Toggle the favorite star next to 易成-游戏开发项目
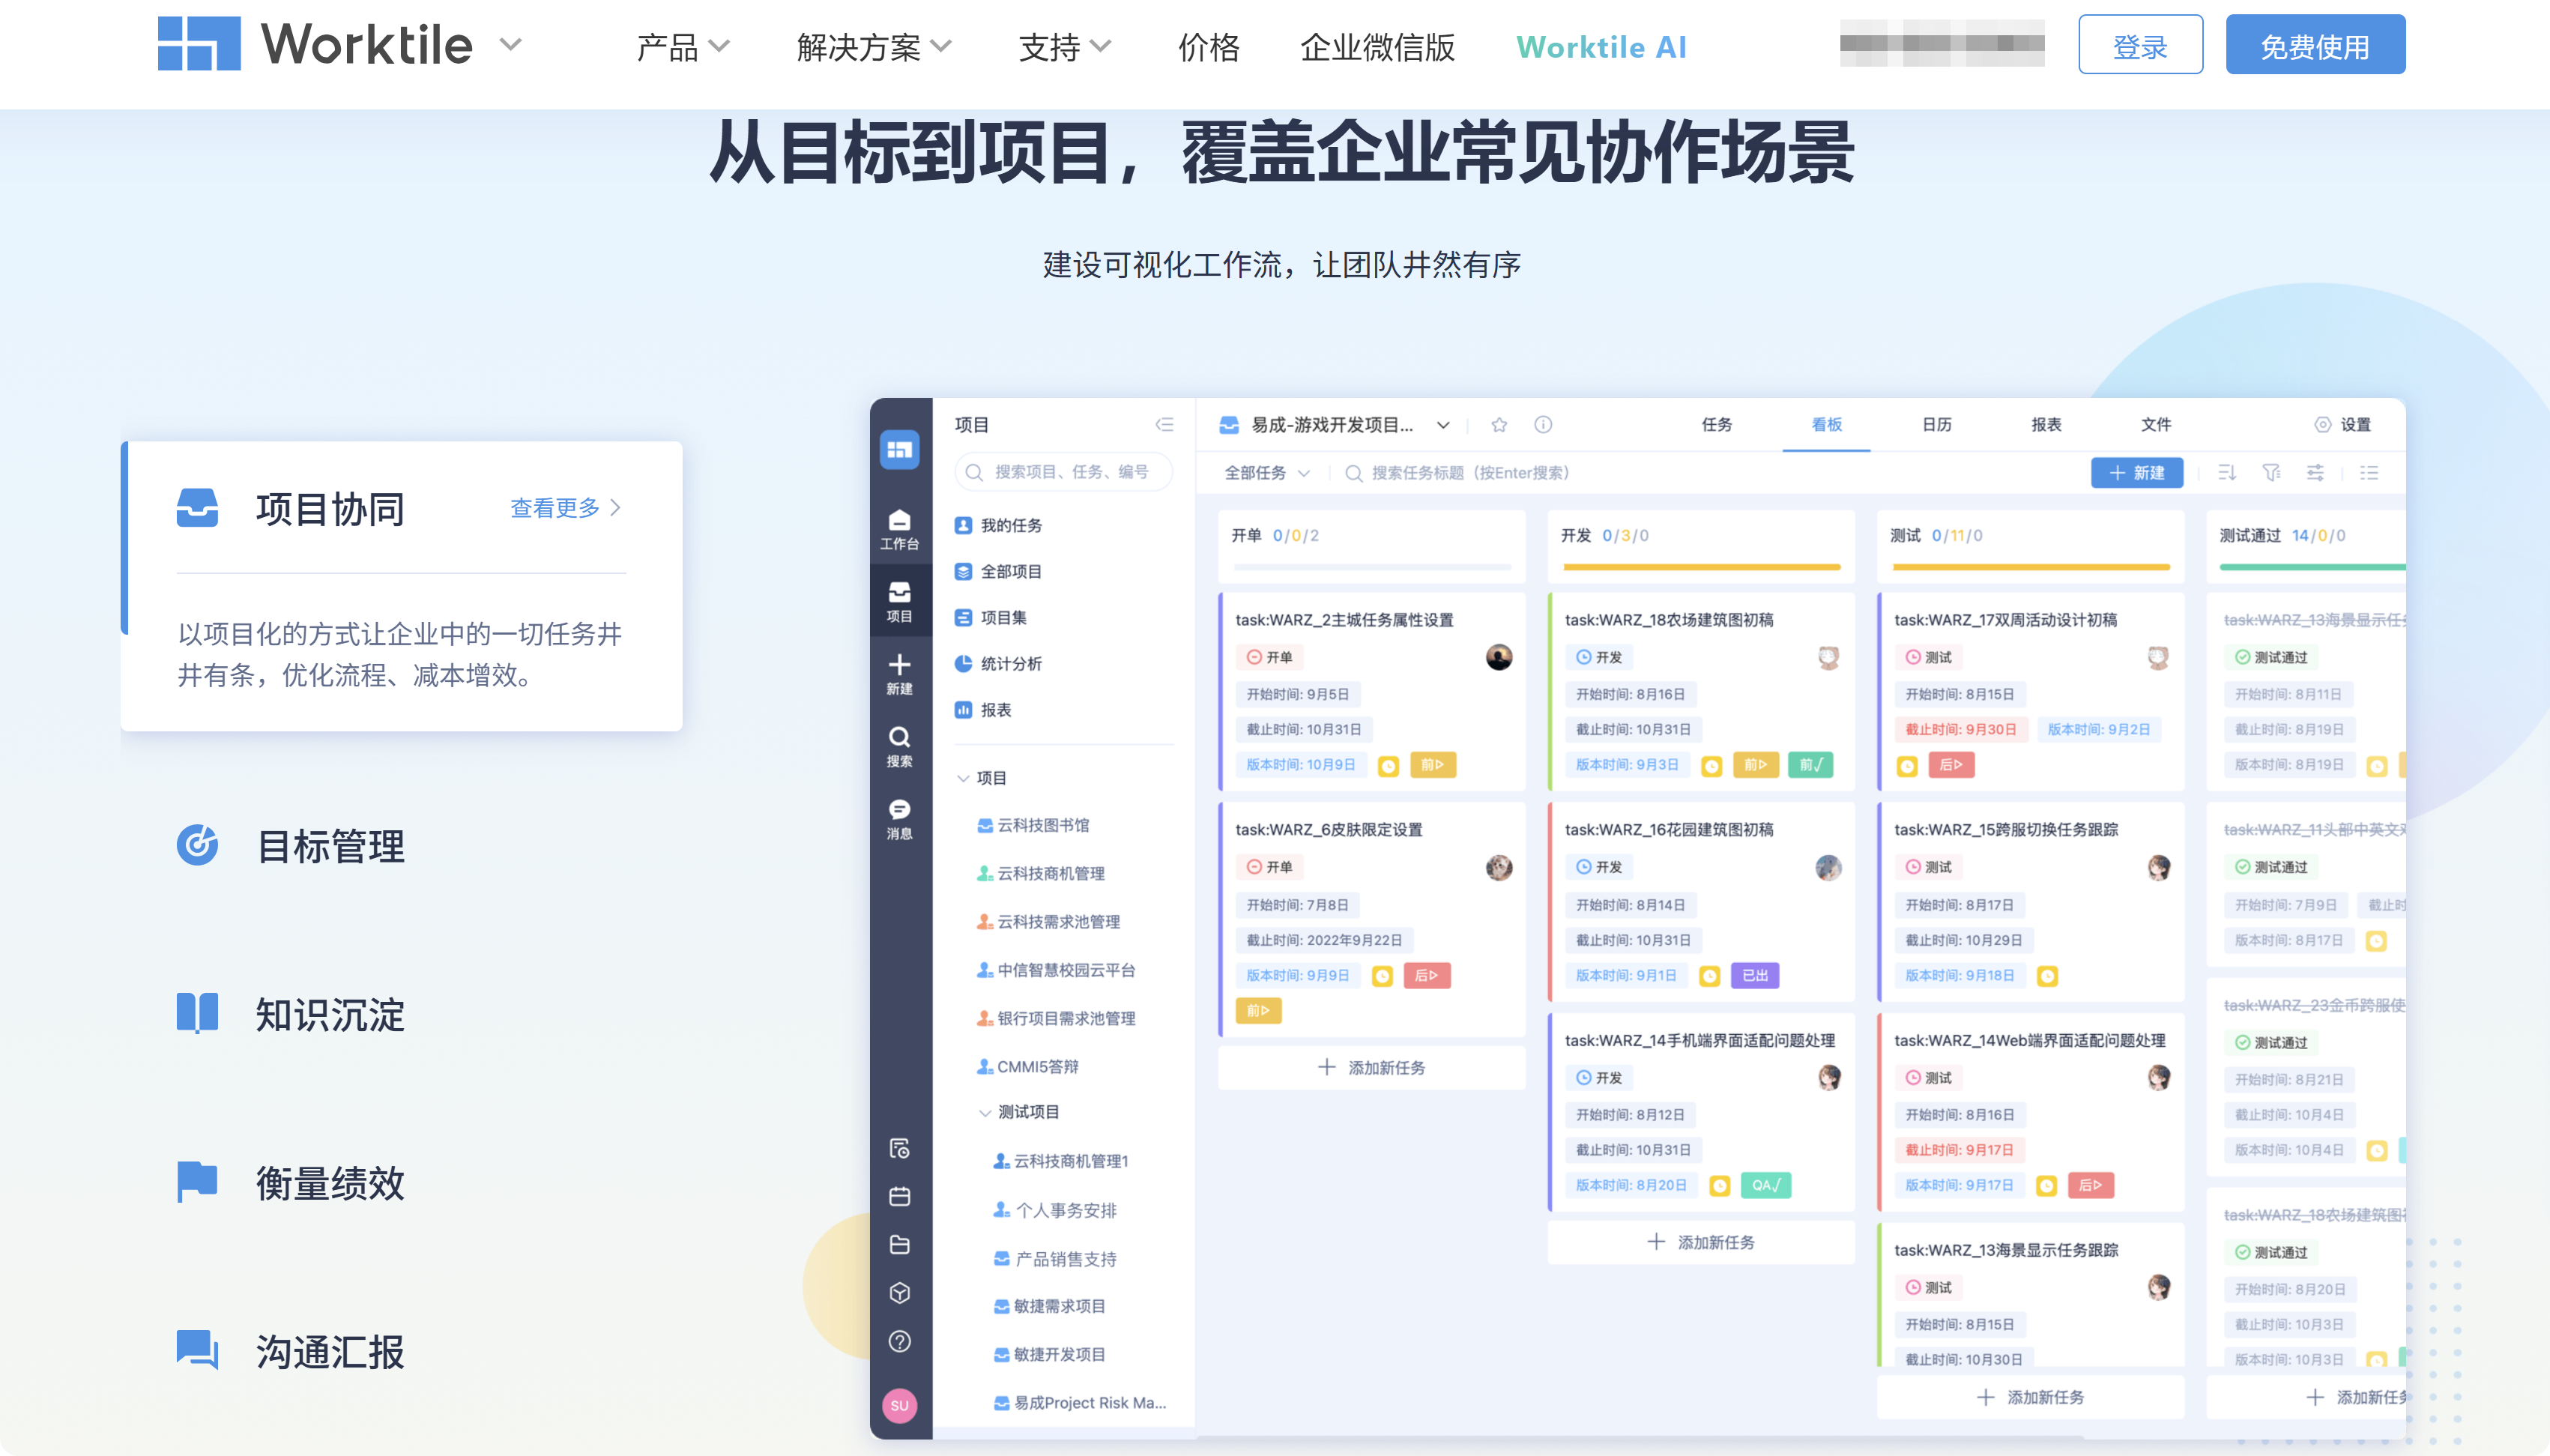 pos(1499,424)
